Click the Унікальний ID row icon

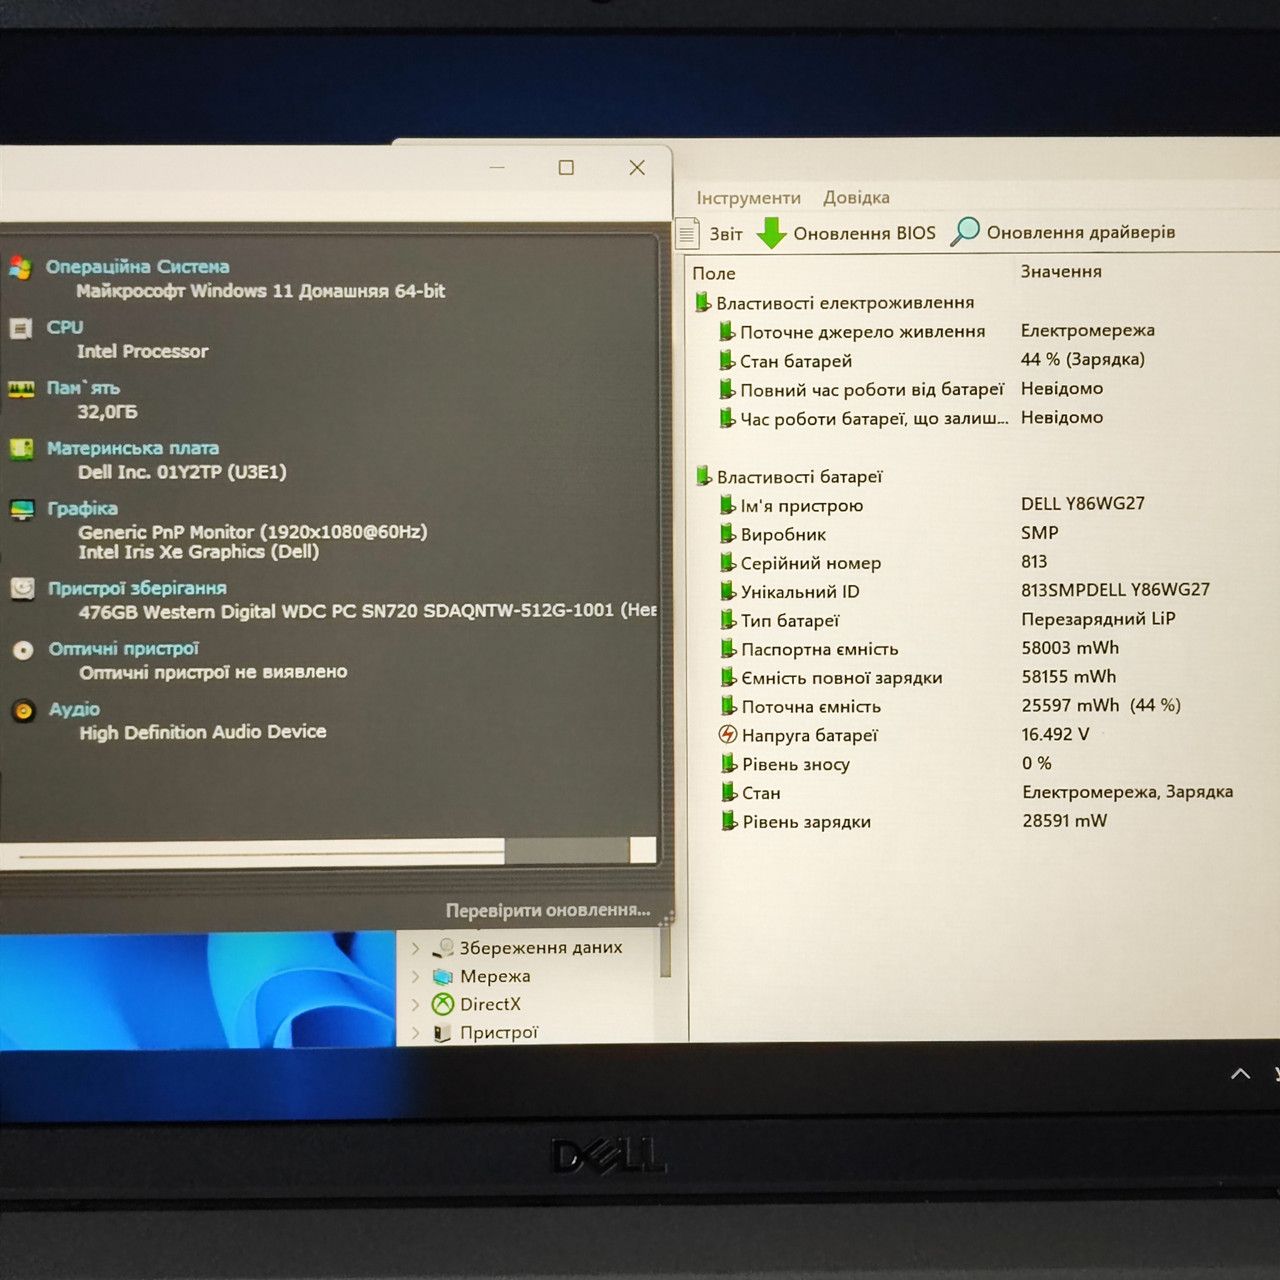728,592
